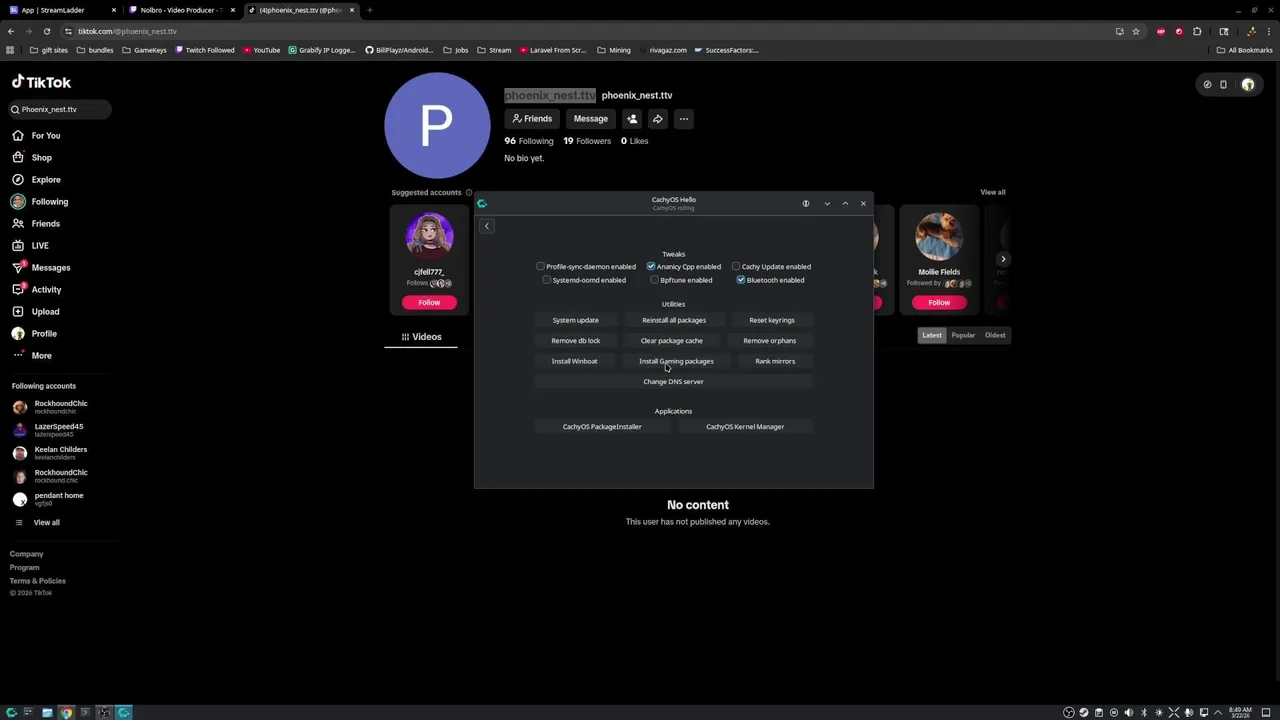Switch to Nolbro - Video Producer tab
The height and width of the screenshot is (720, 1280).
point(182,10)
